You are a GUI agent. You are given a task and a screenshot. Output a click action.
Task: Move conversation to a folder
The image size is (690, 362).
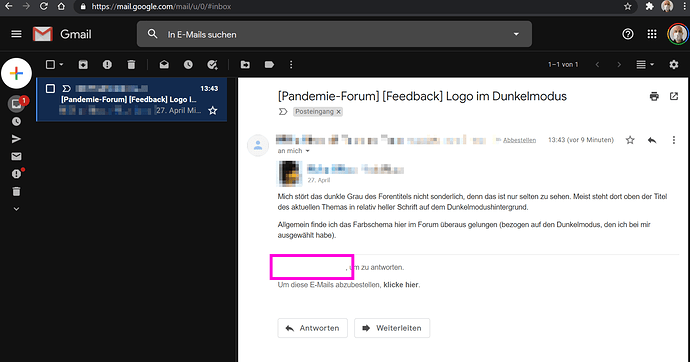tap(245, 65)
